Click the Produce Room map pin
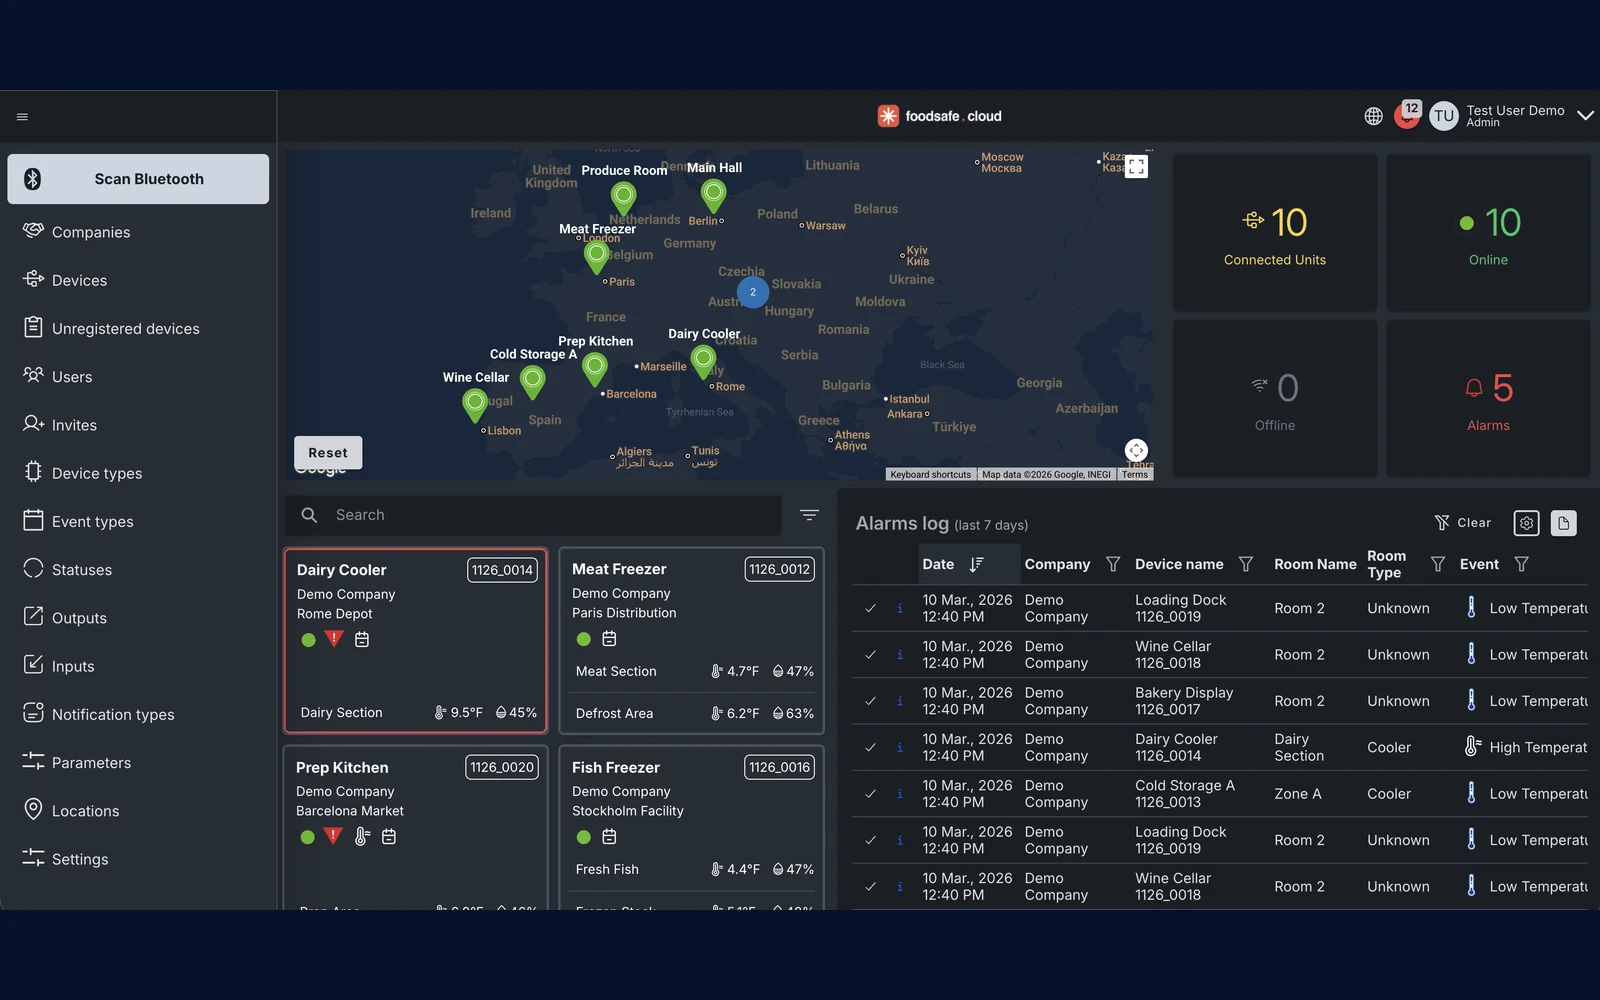 pos(624,197)
